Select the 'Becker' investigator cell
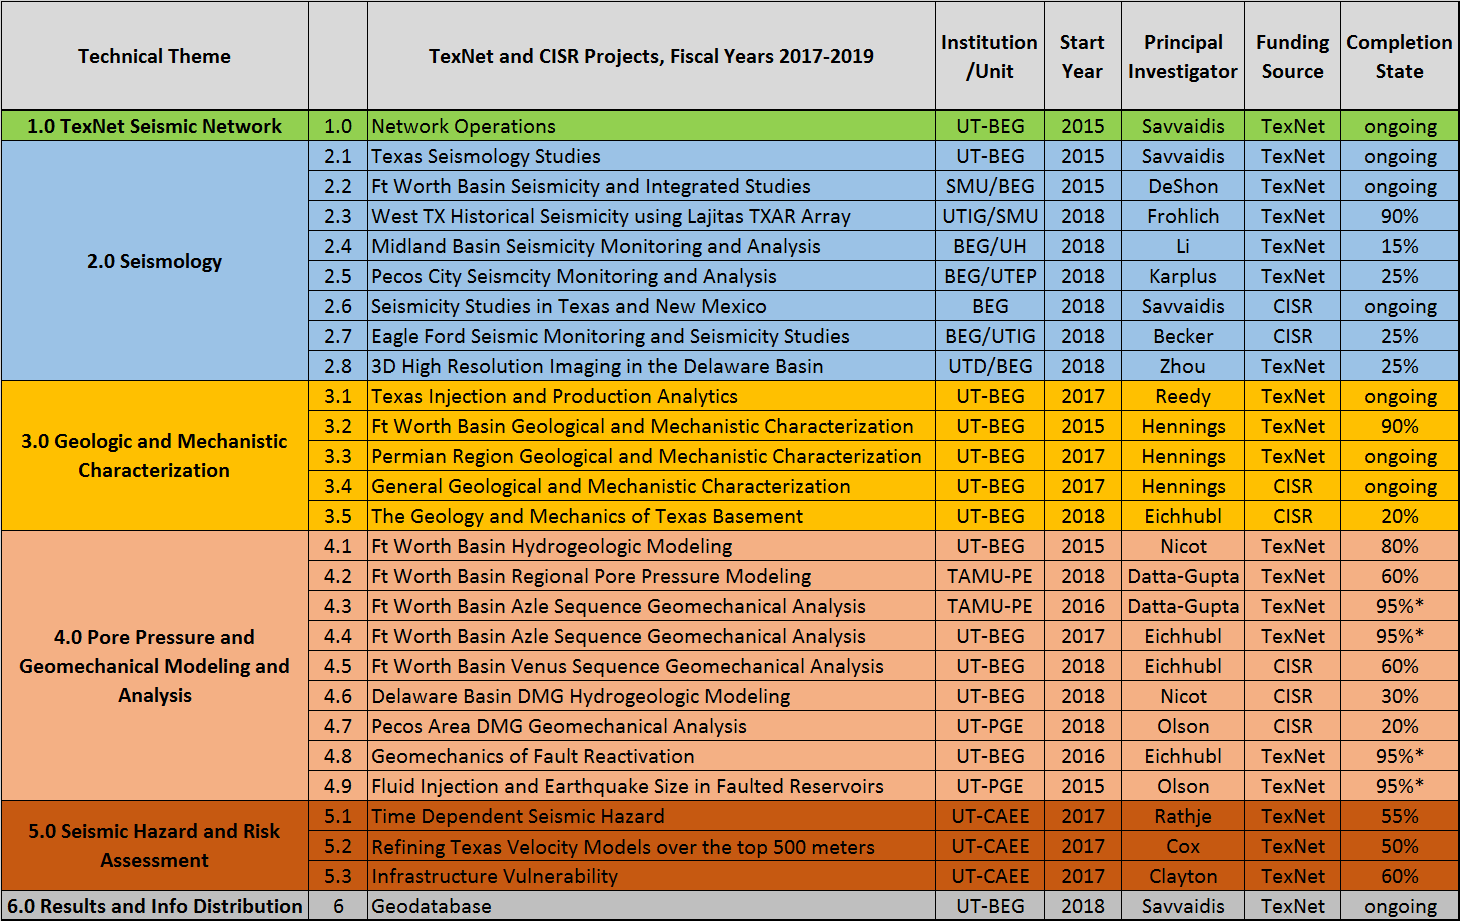 pyautogui.click(x=1183, y=336)
